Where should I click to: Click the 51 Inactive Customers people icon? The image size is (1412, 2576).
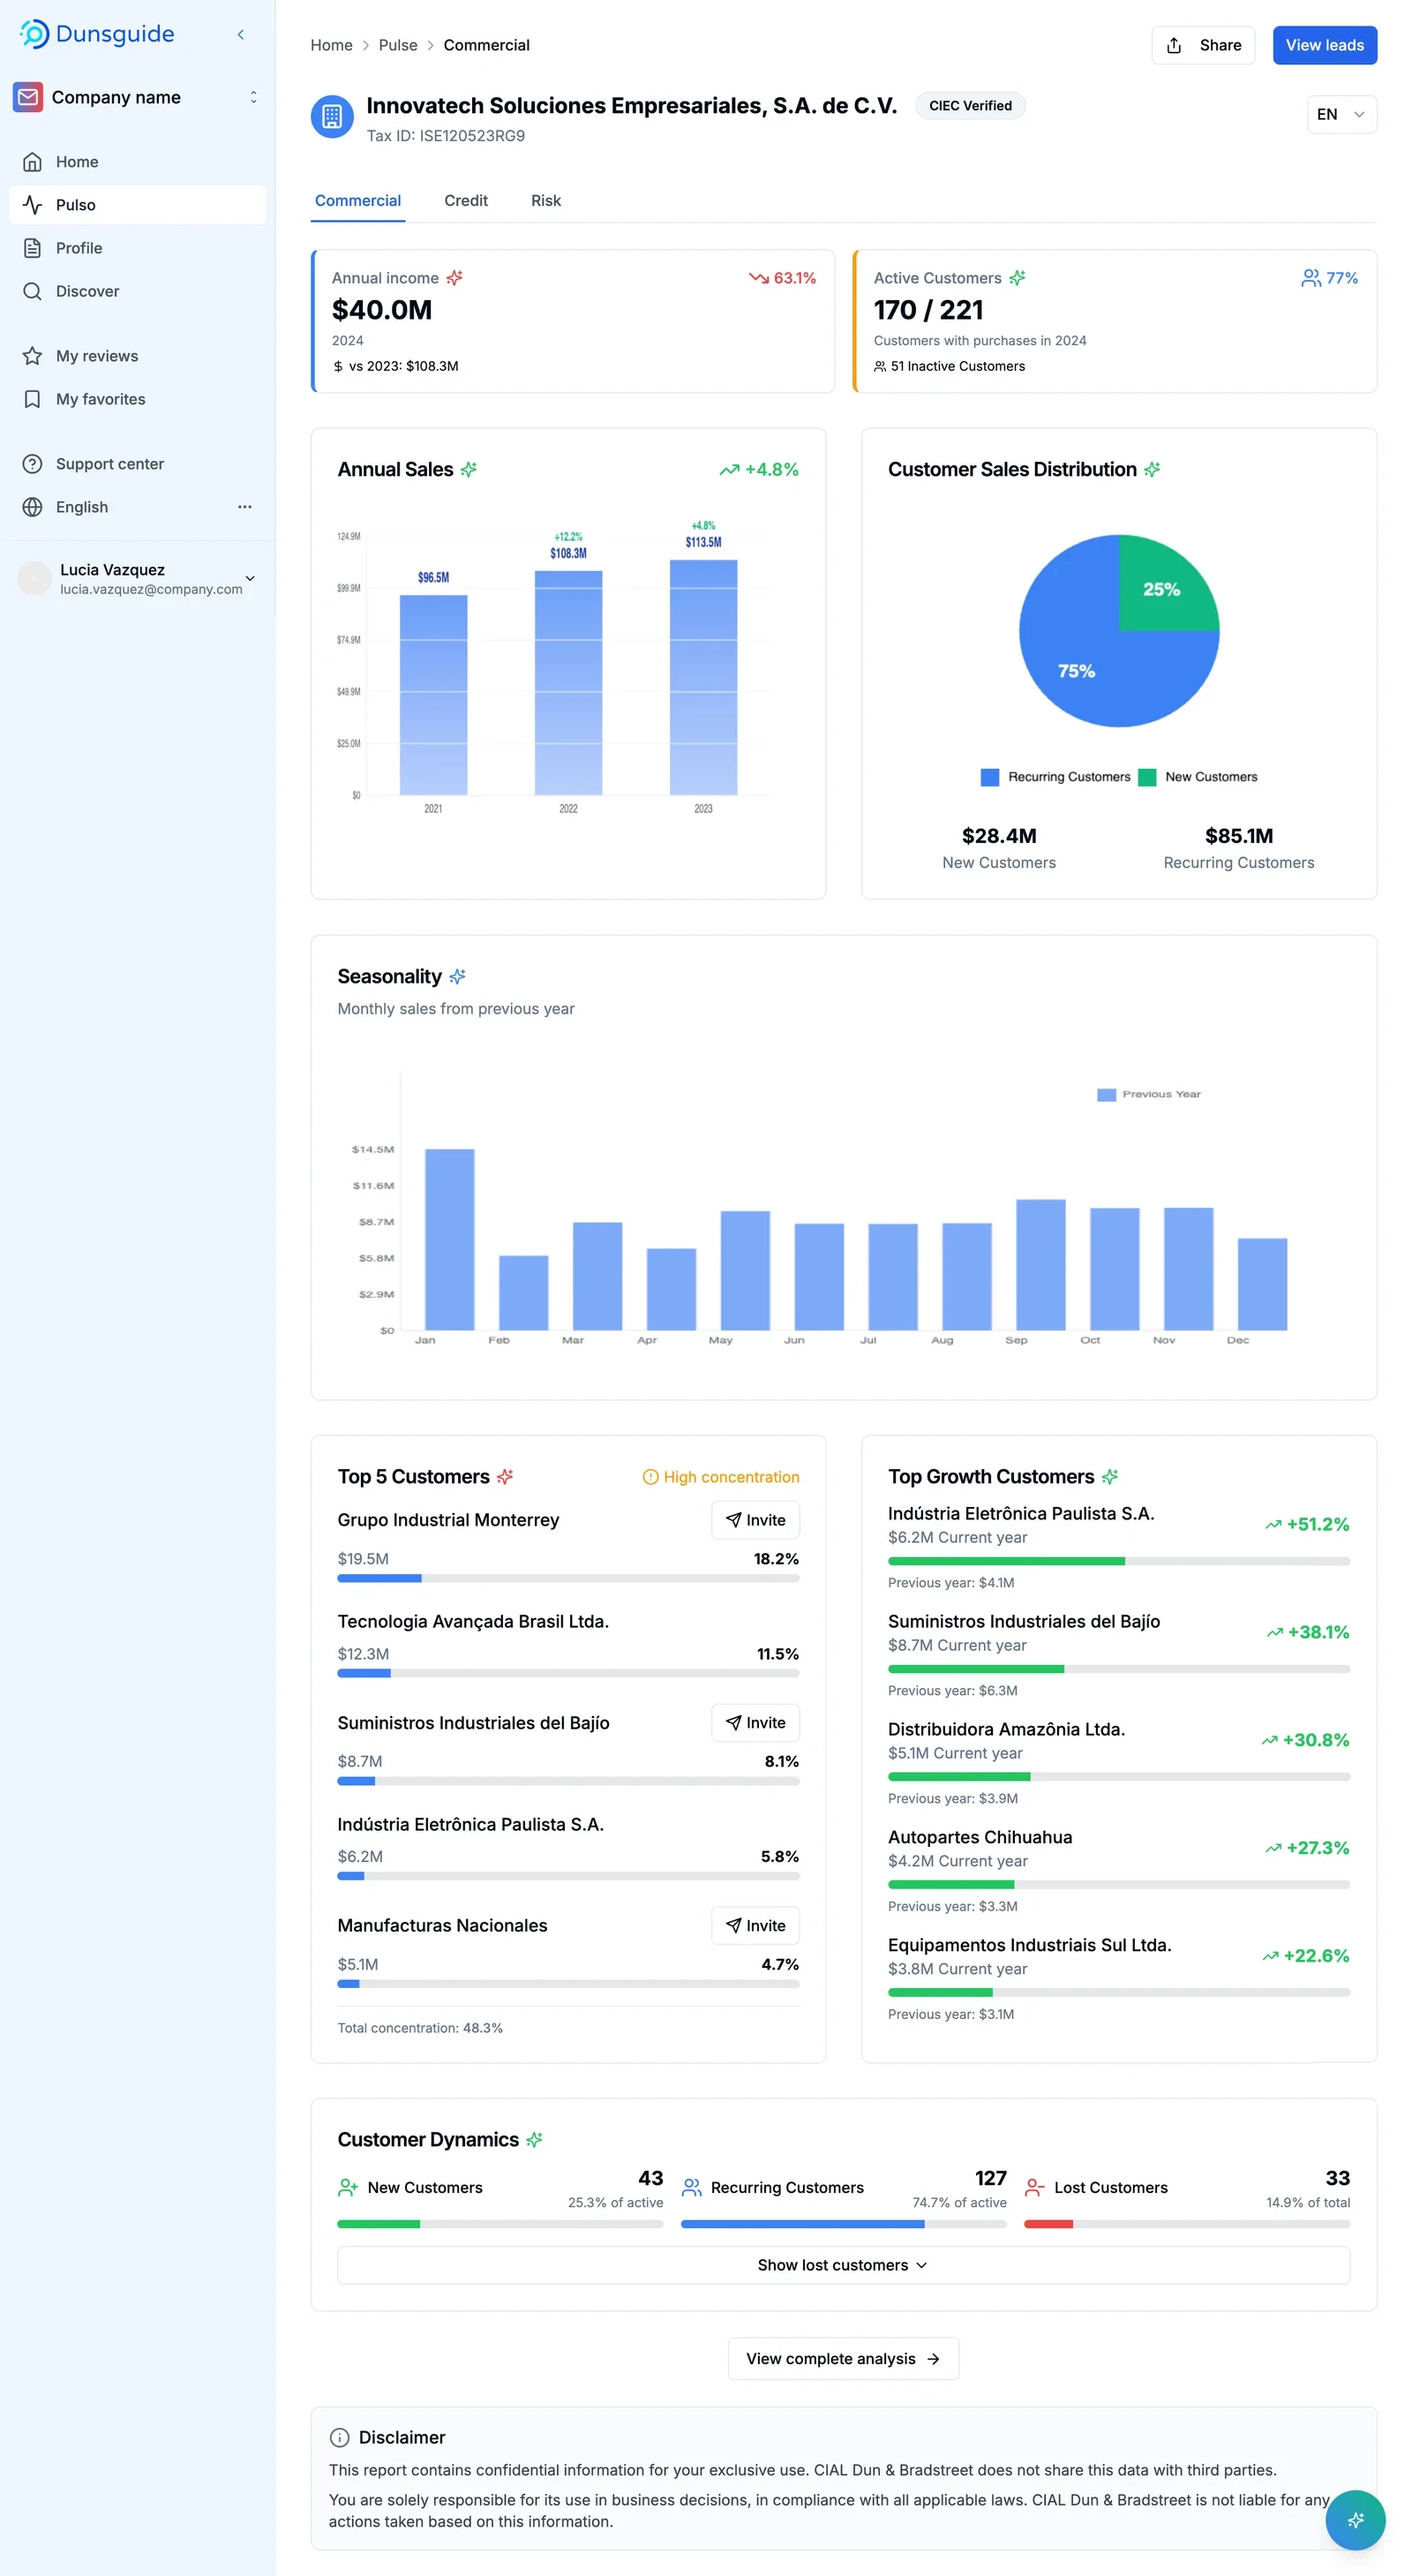click(x=880, y=366)
